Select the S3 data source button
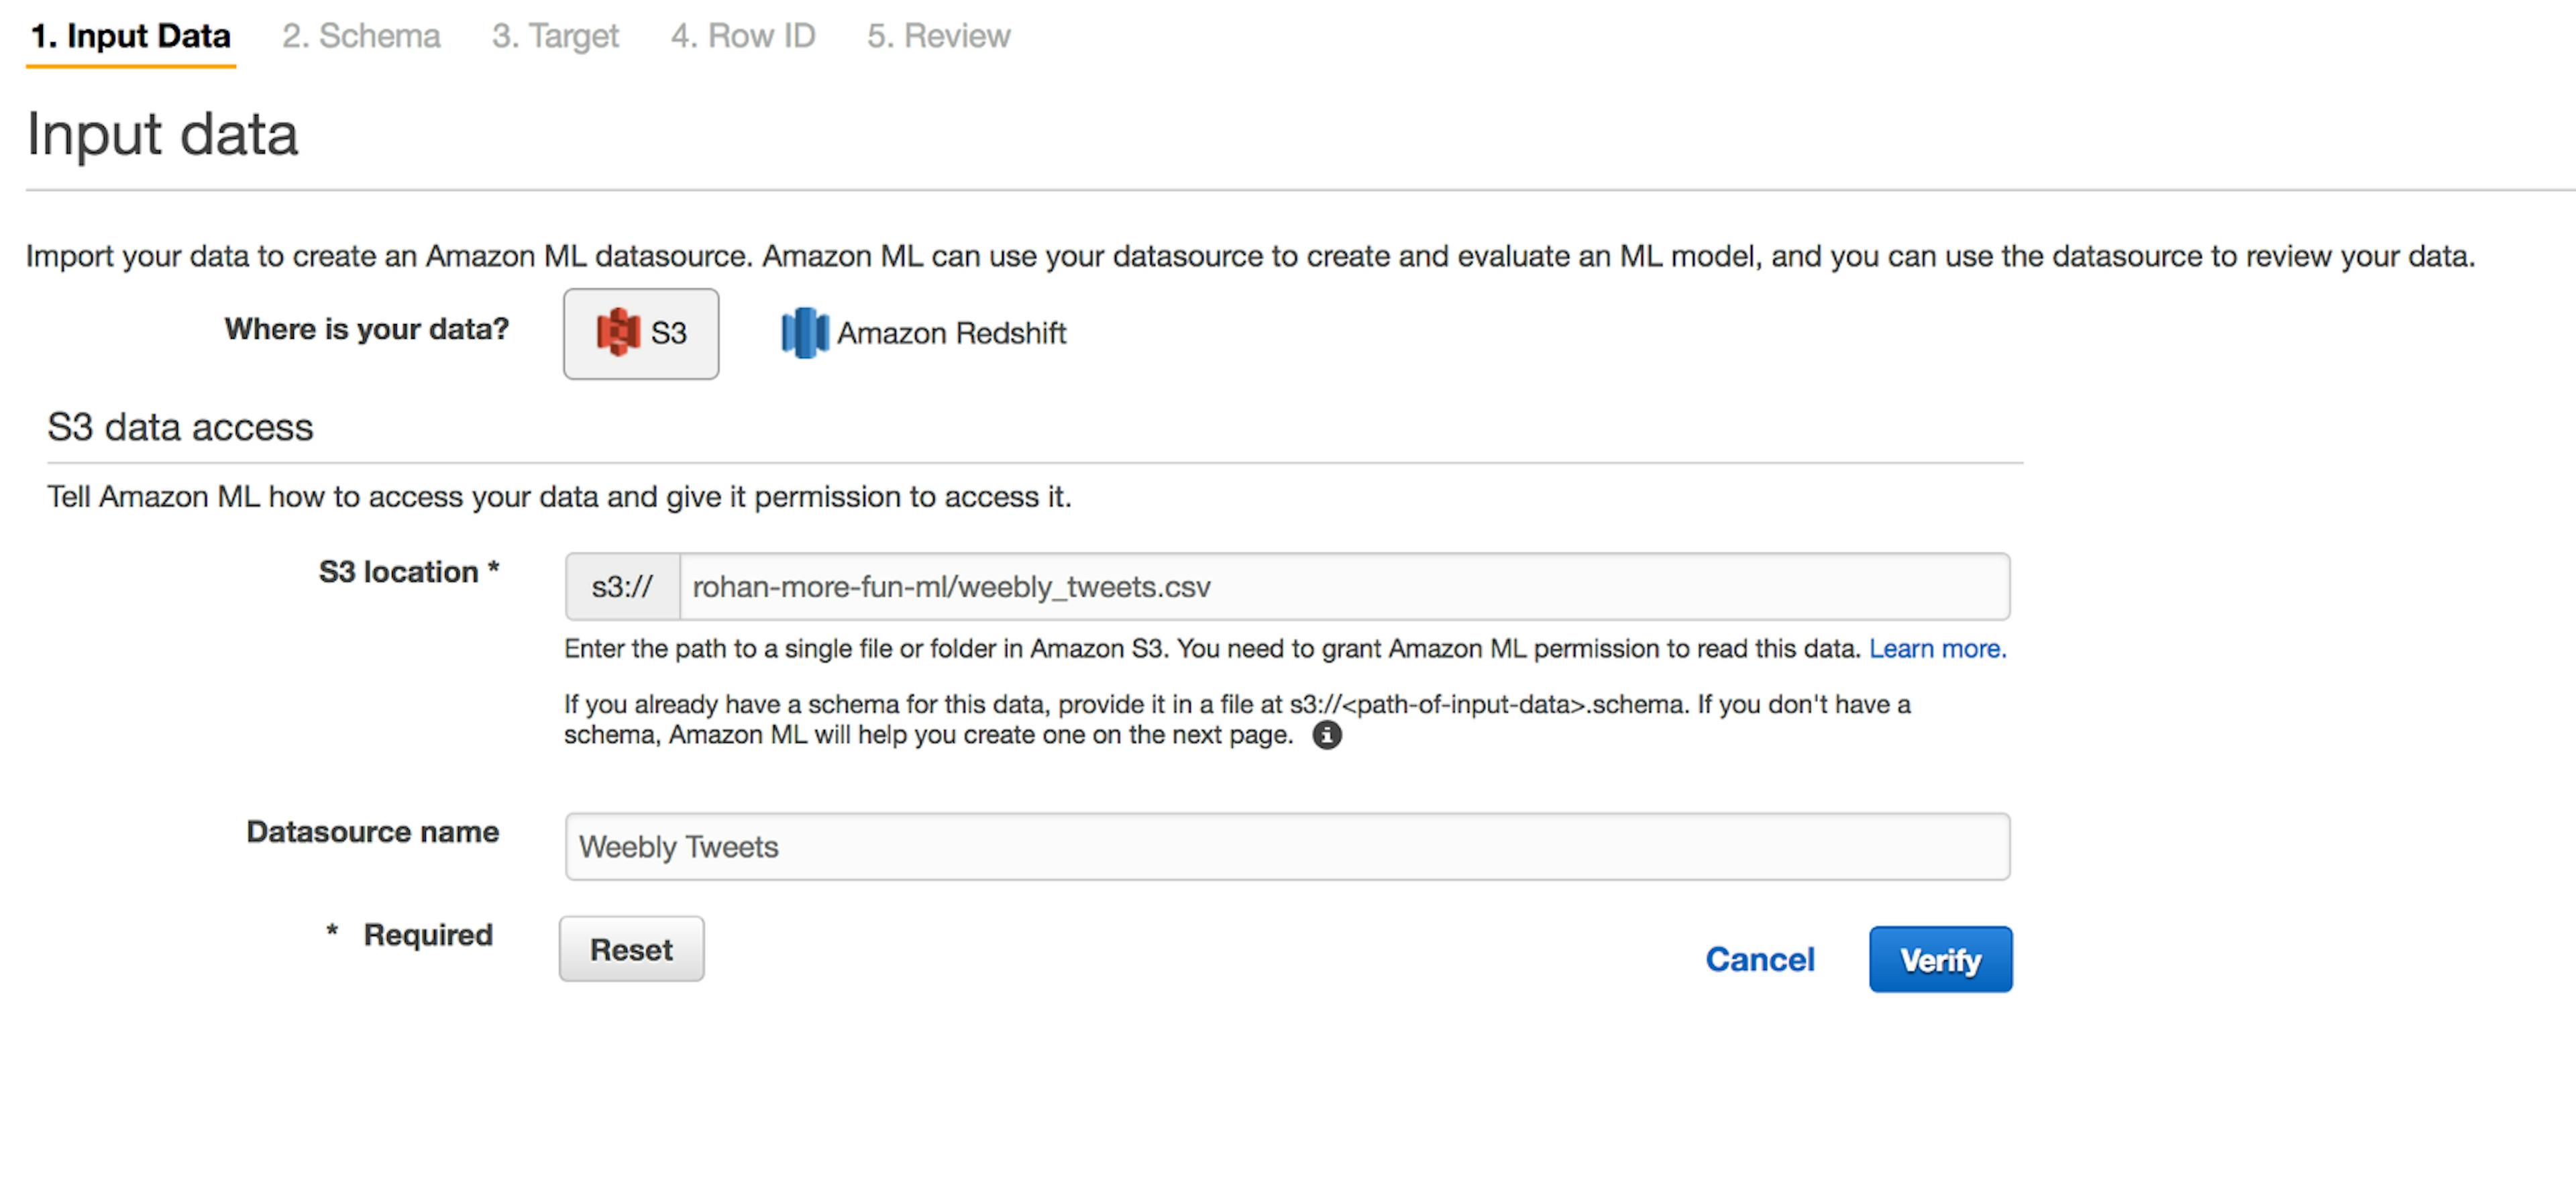This screenshot has height=1201, width=2576. (x=640, y=333)
